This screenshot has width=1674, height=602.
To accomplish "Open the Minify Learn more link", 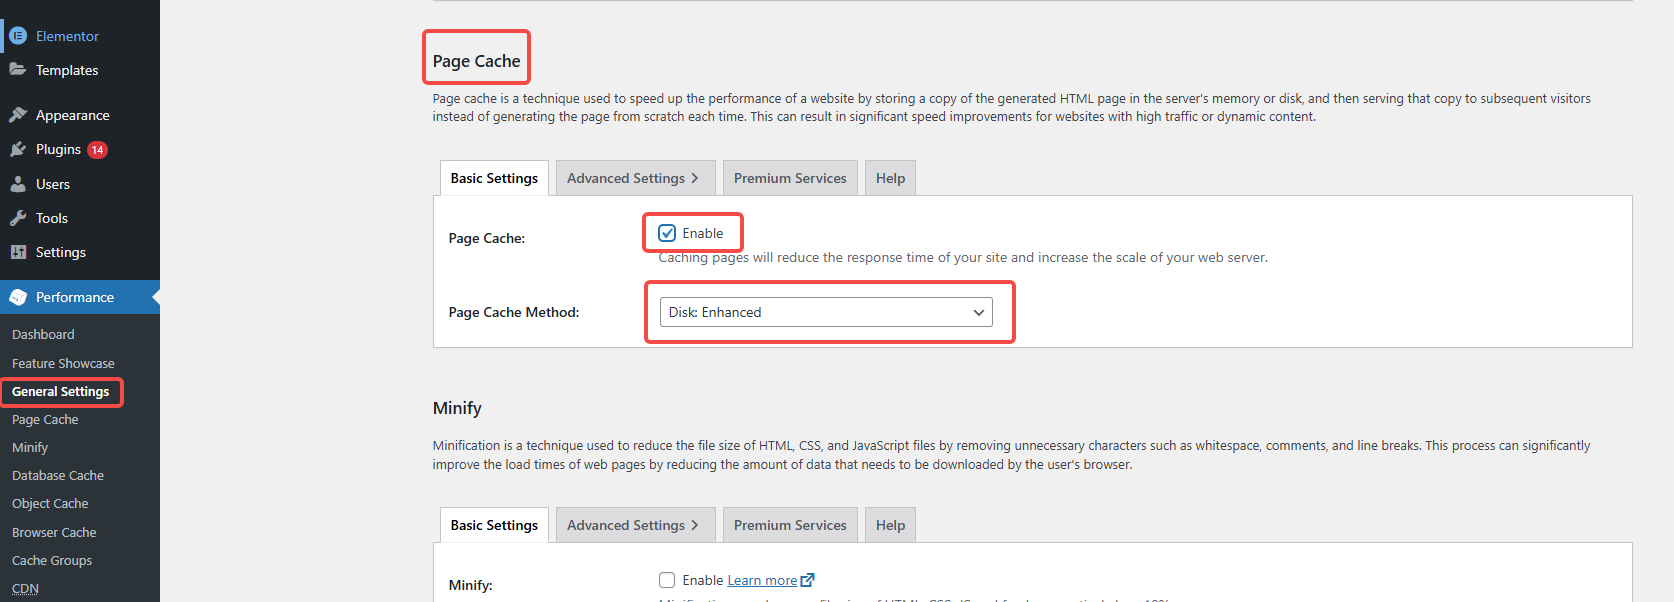I will coord(762,580).
